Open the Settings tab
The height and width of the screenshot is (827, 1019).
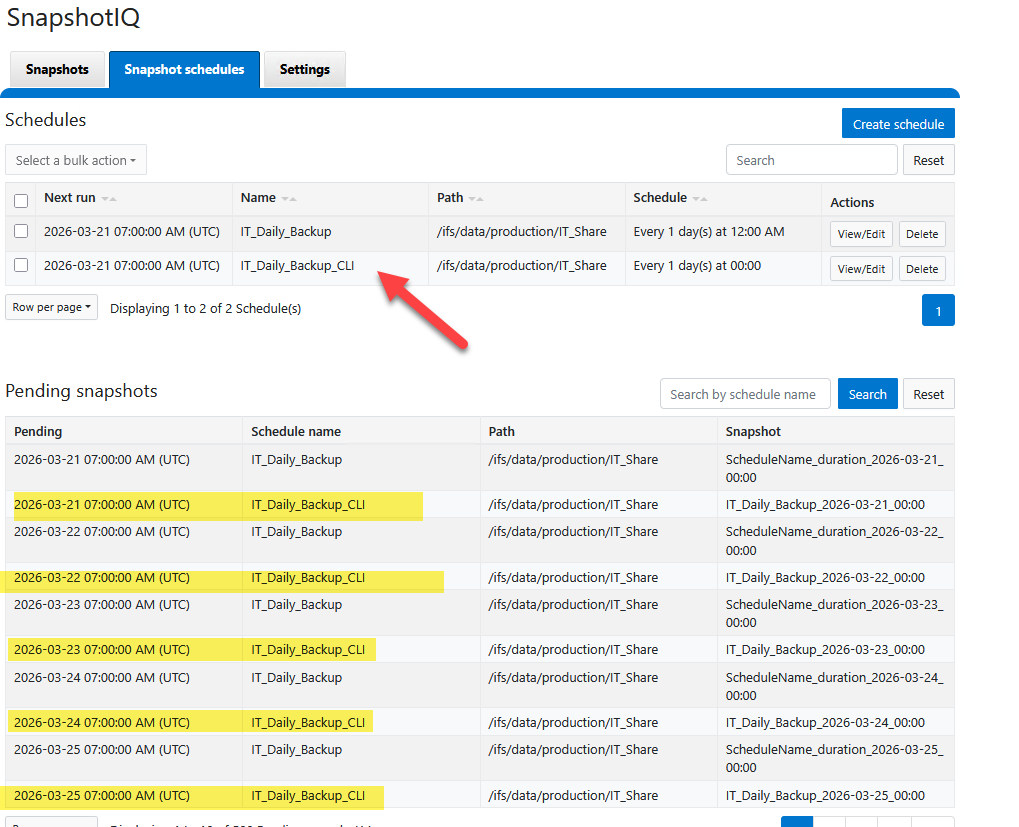tap(305, 70)
